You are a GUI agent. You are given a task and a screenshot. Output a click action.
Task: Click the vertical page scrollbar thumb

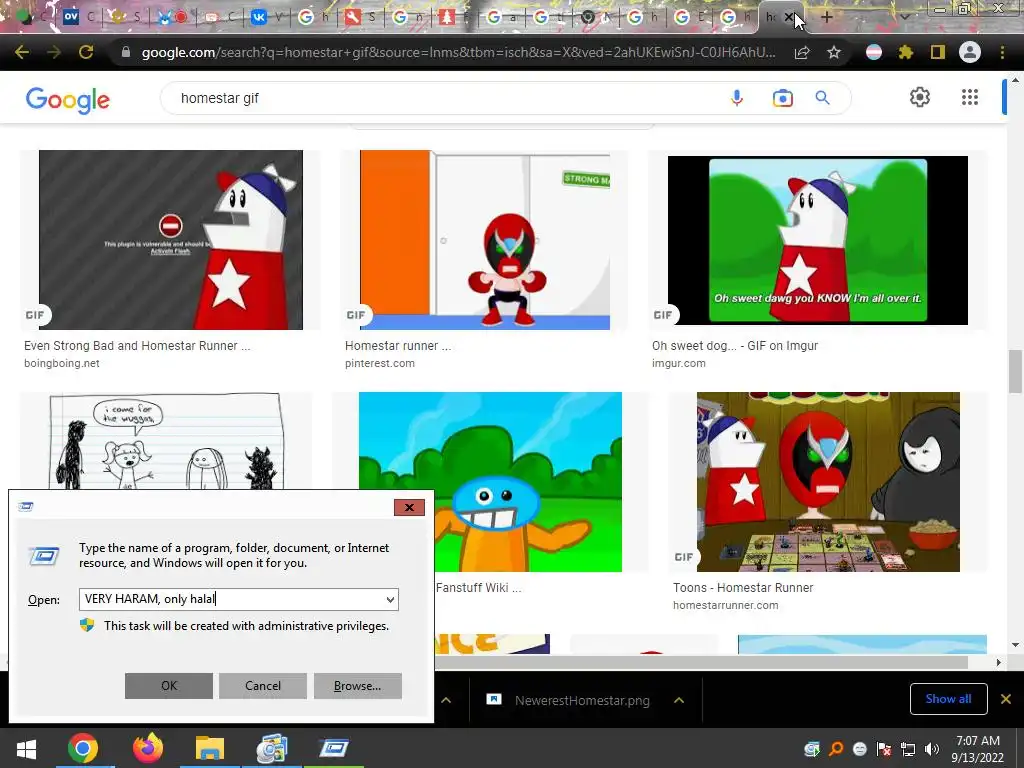pos(1016,371)
